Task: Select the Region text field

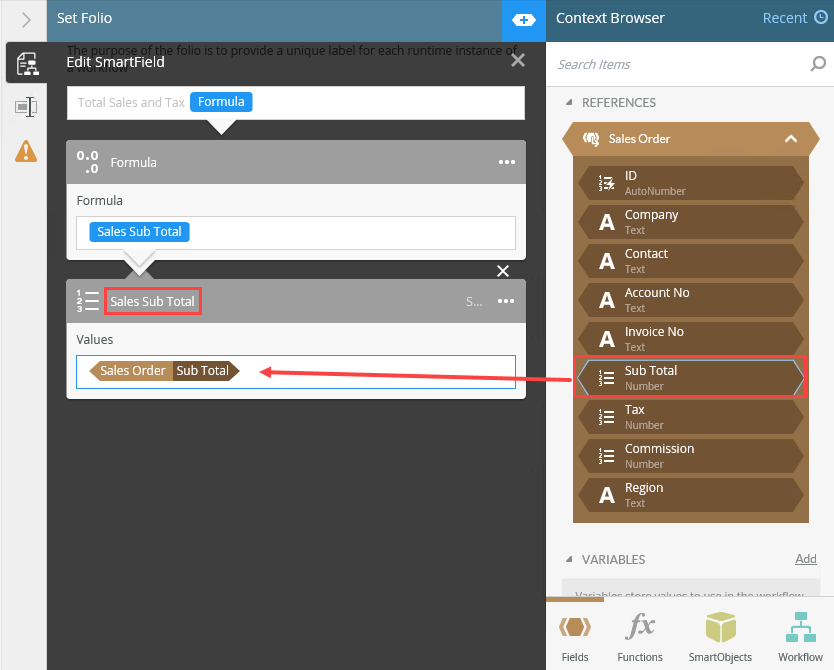Action: (690, 495)
